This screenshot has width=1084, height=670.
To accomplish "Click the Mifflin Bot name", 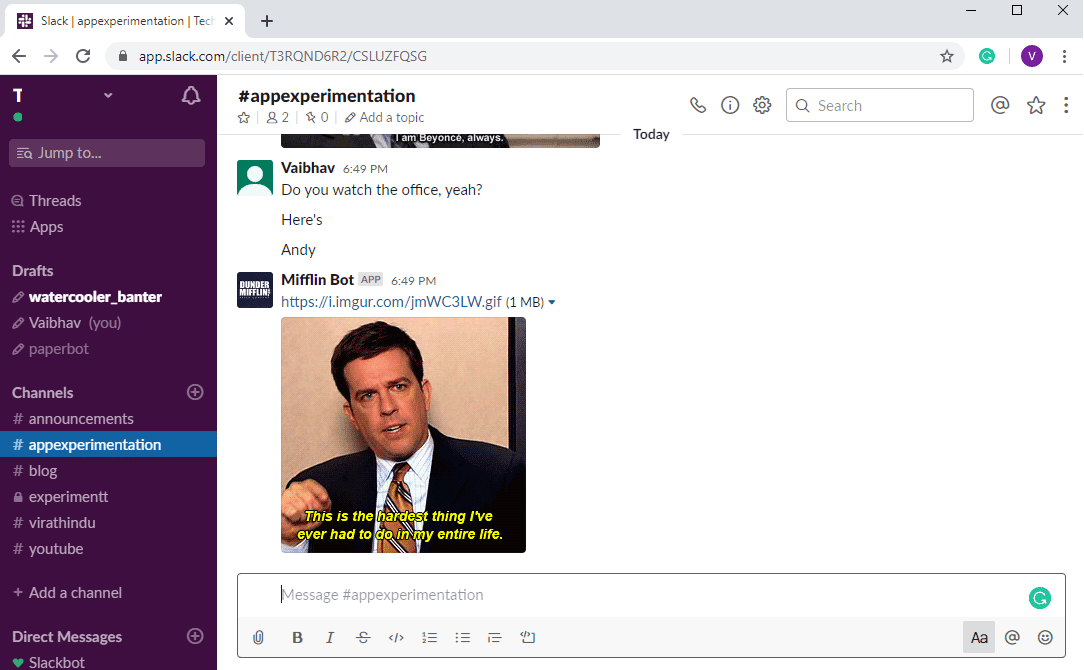I will (317, 279).
